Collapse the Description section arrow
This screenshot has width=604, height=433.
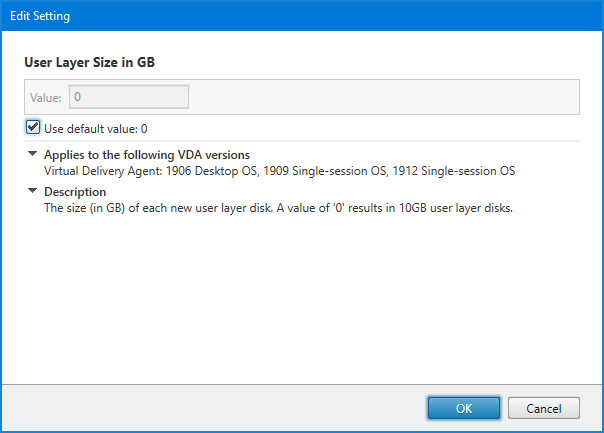[x=33, y=191]
